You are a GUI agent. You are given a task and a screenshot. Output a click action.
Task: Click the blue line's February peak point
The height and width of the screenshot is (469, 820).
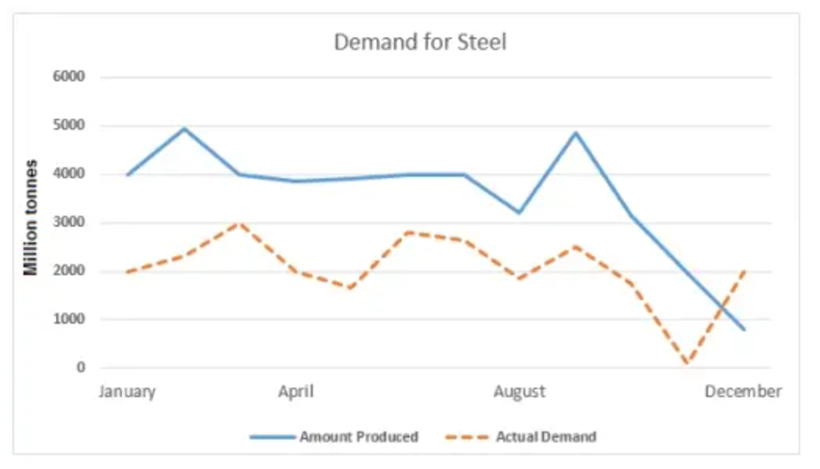click(x=184, y=129)
